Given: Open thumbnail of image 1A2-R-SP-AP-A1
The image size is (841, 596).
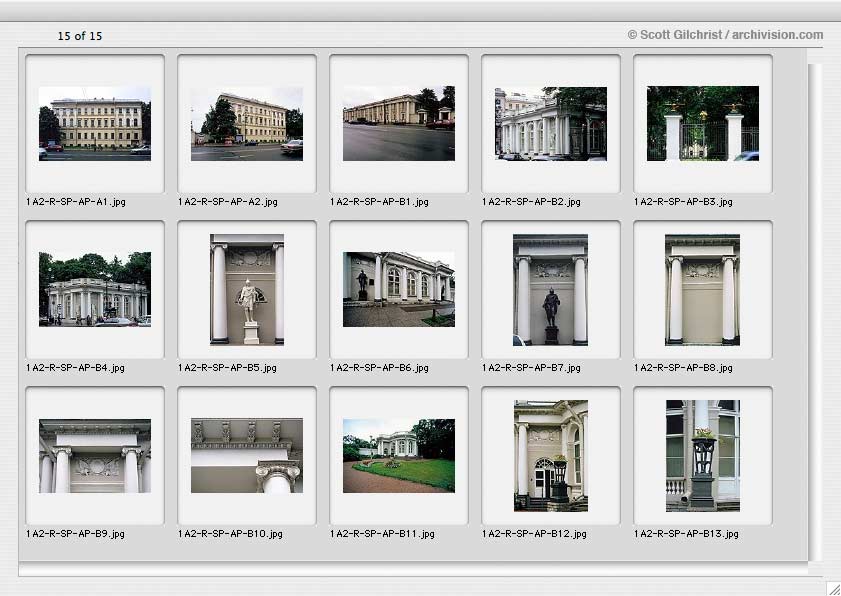Looking at the screenshot, I should 95,123.
